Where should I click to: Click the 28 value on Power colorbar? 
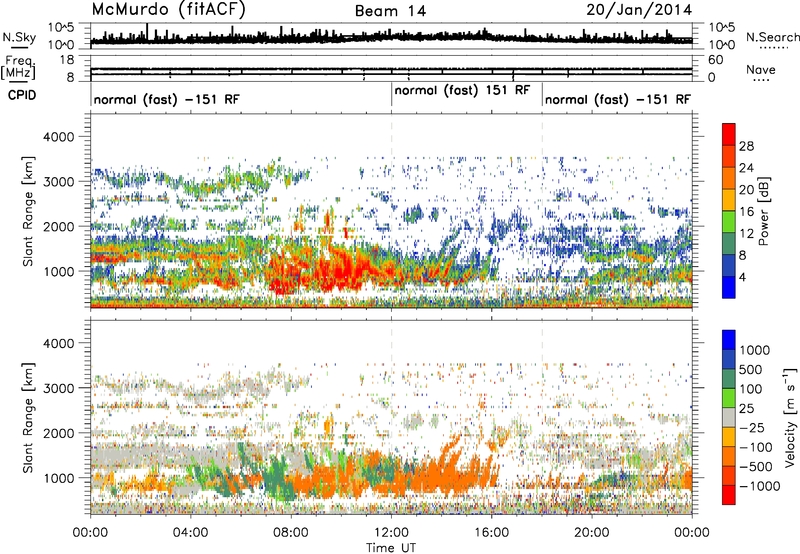coord(746,146)
